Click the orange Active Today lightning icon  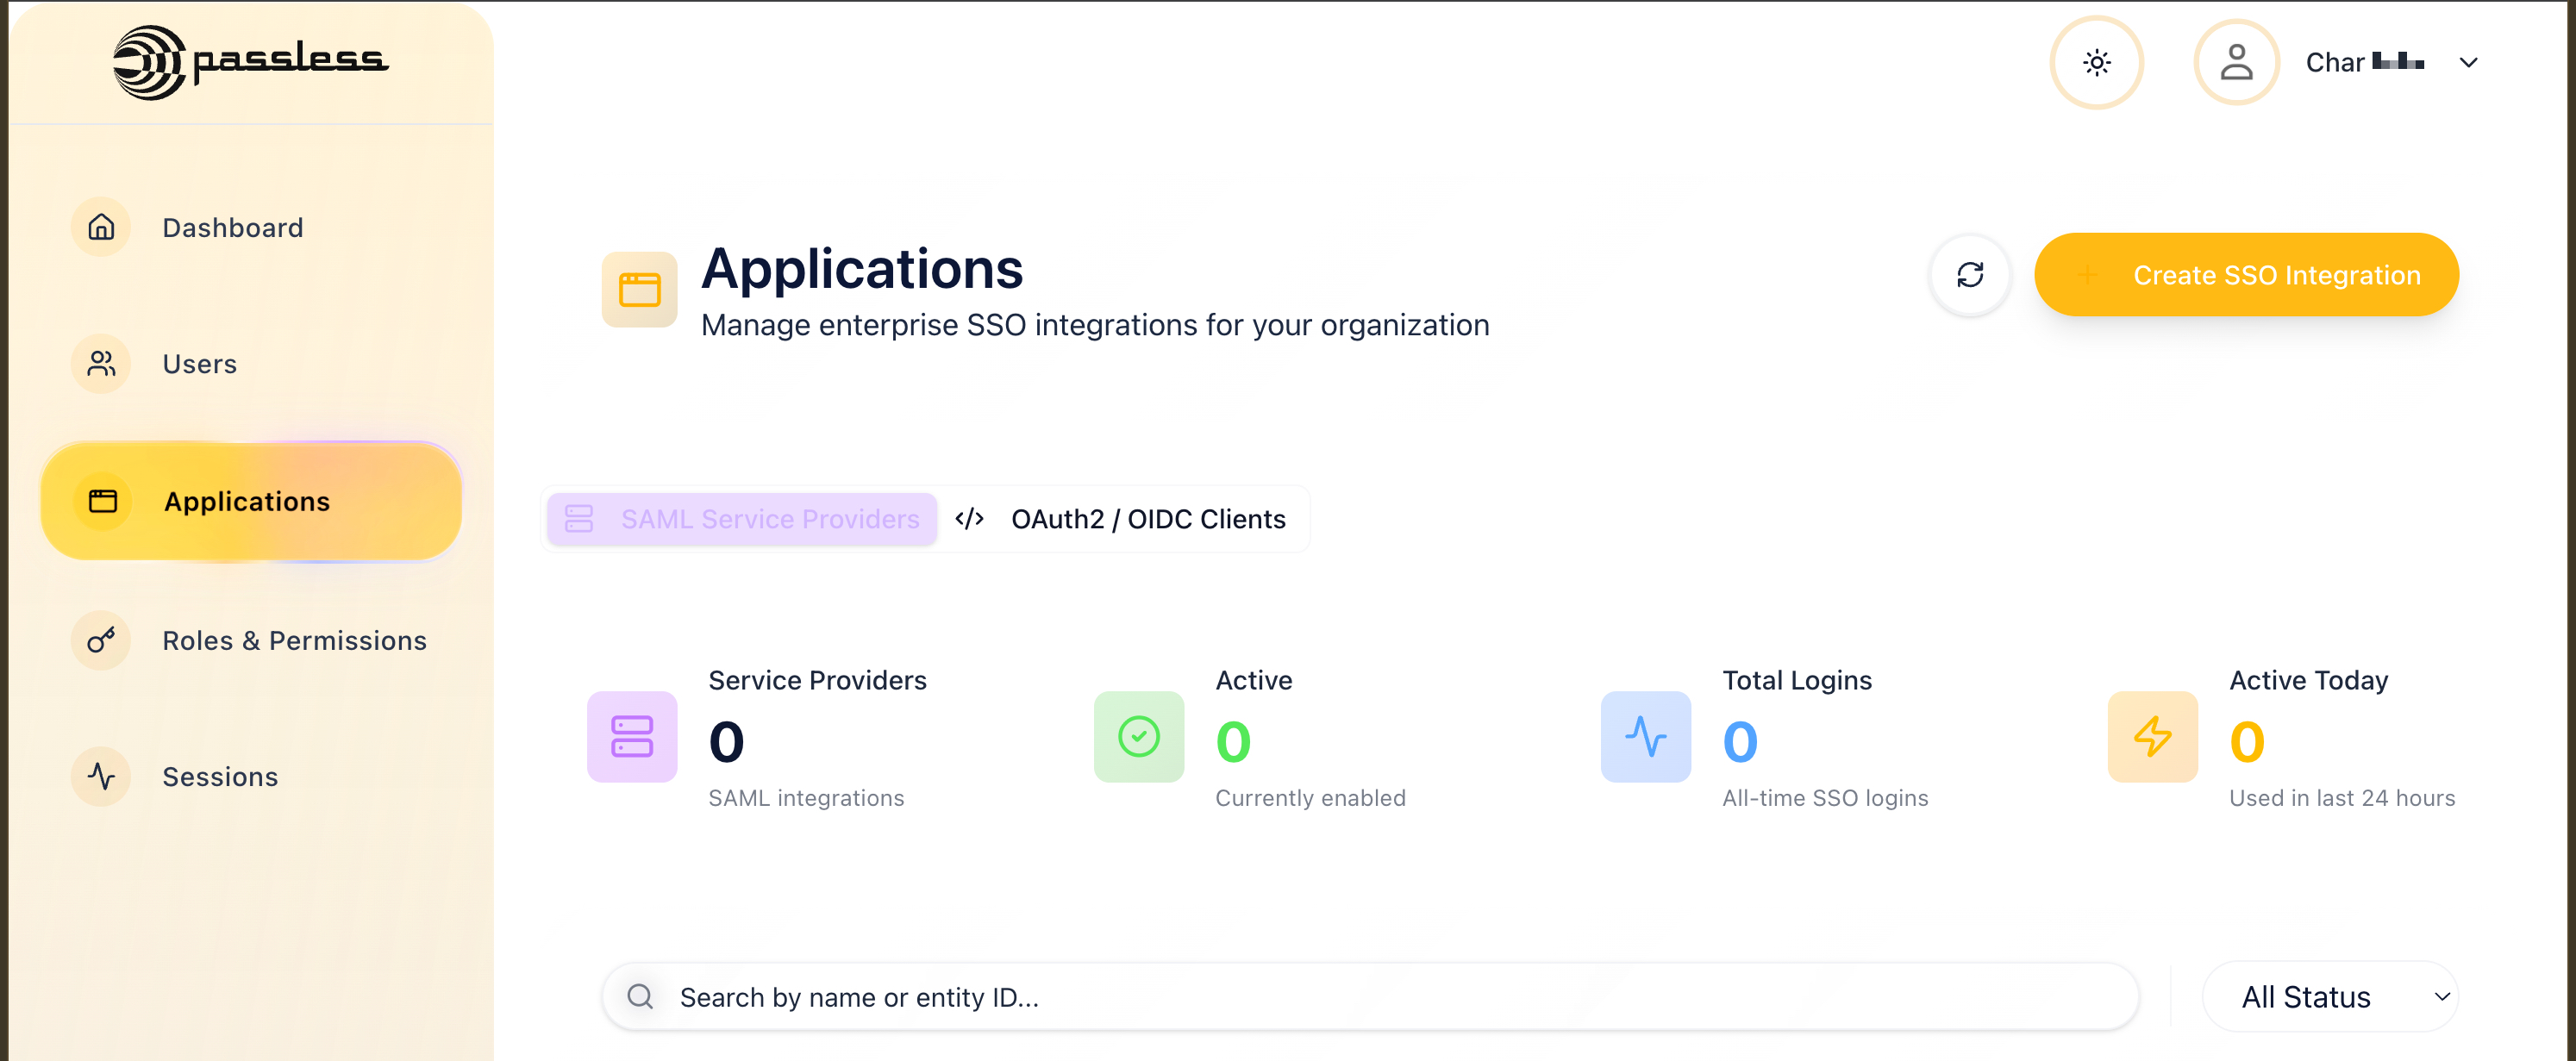coord(2152,736)
